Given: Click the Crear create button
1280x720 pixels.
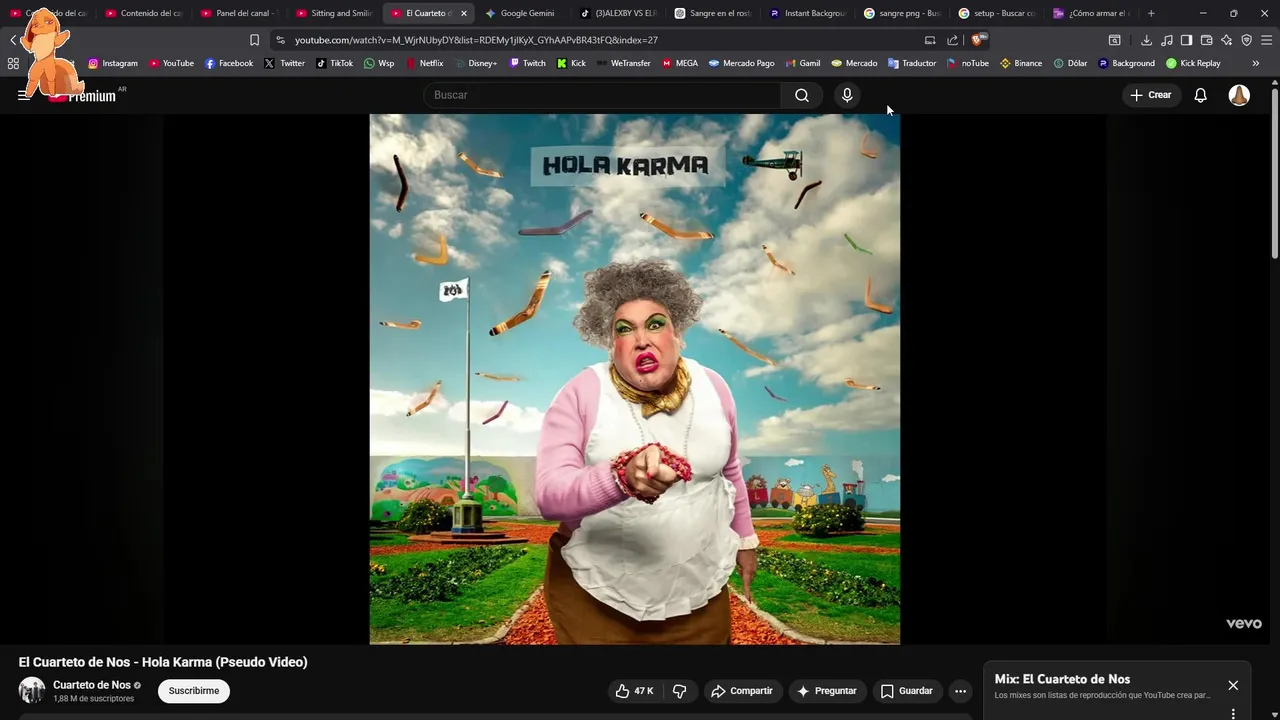Looking at the screenshot, I should [x=1151, y=95].
